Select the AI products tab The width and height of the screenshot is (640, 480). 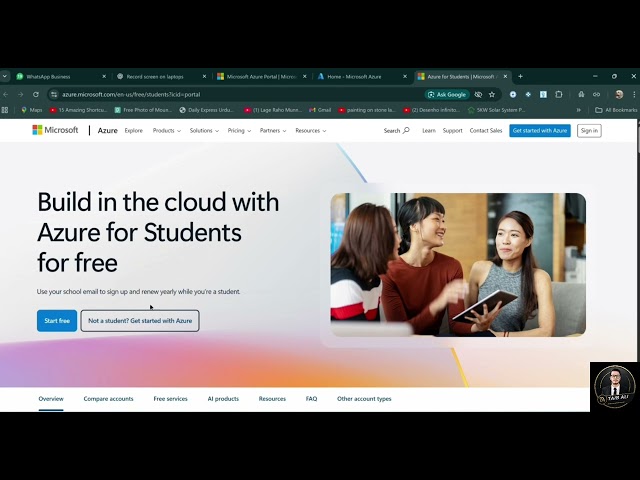pyautogui.click(x=223, y=399)
